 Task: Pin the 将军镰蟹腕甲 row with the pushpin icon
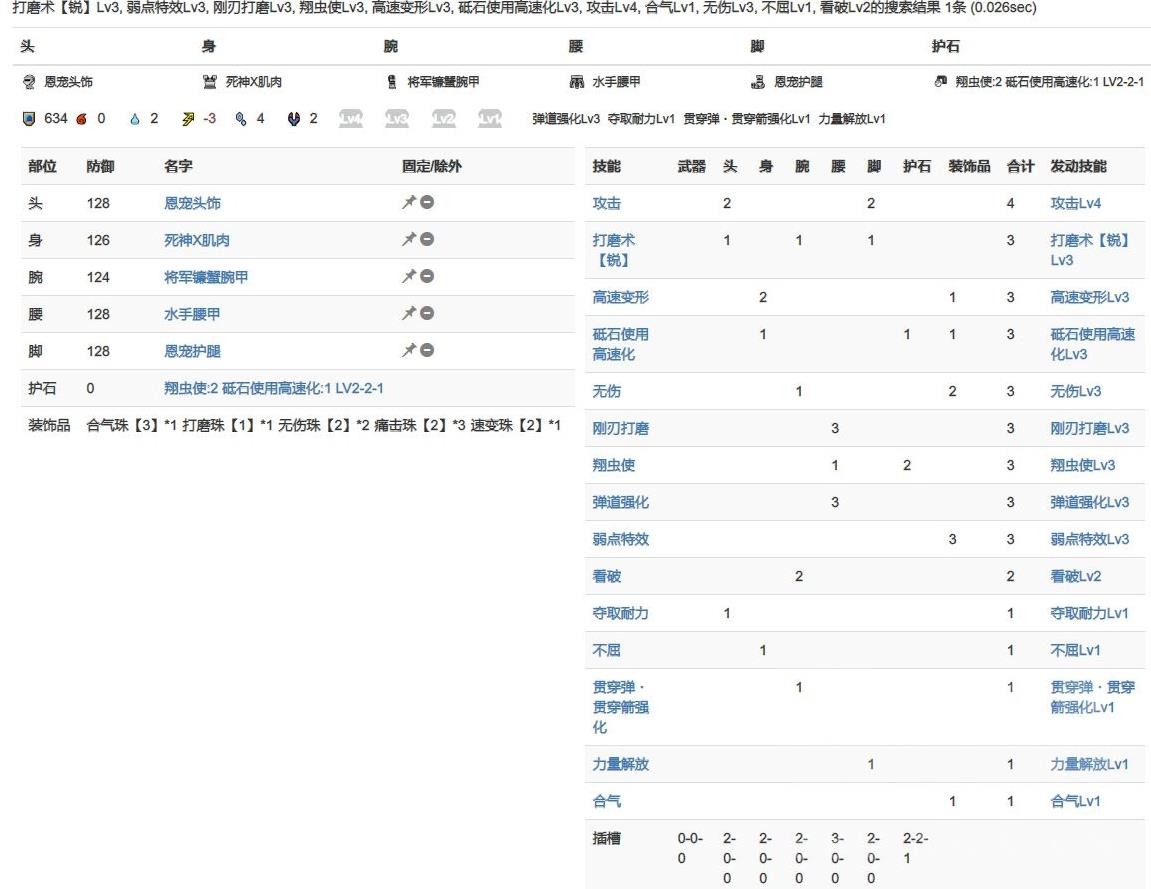(409, 276)
